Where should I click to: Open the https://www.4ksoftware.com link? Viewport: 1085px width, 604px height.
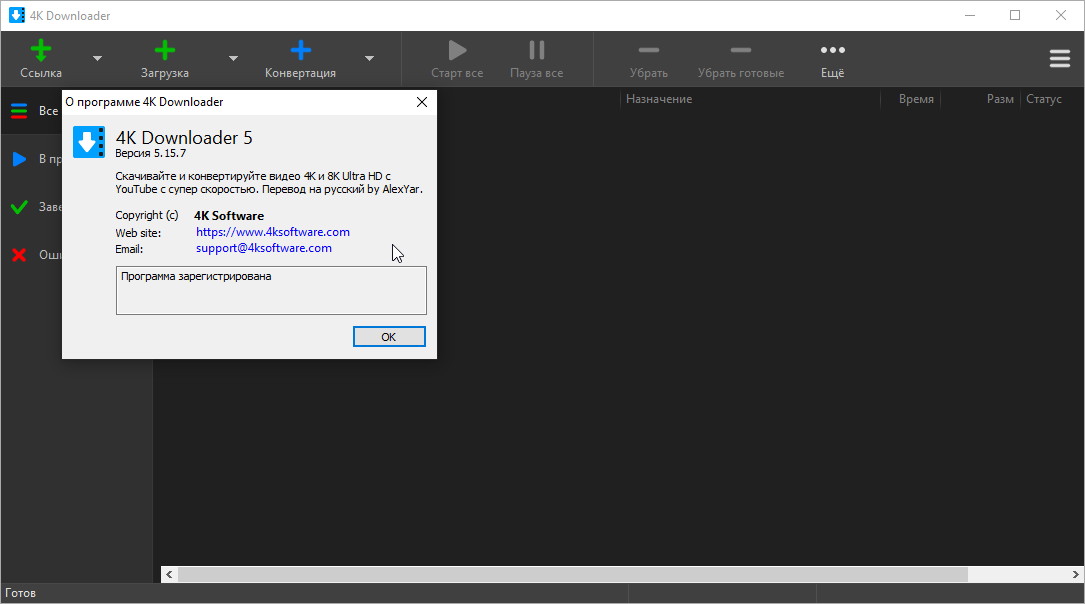pyautogui.click(x=273, y=232)
